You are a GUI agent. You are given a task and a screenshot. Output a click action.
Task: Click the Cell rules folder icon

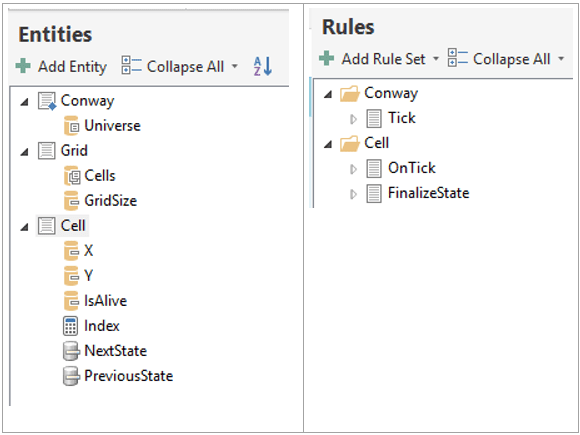coord(350,144)
